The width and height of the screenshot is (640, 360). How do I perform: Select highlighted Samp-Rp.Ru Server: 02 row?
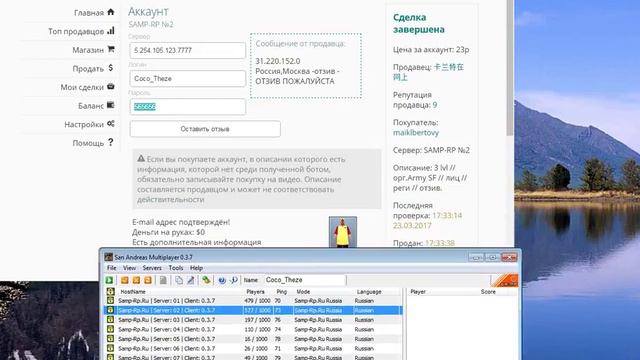click(x=253, y=310)
